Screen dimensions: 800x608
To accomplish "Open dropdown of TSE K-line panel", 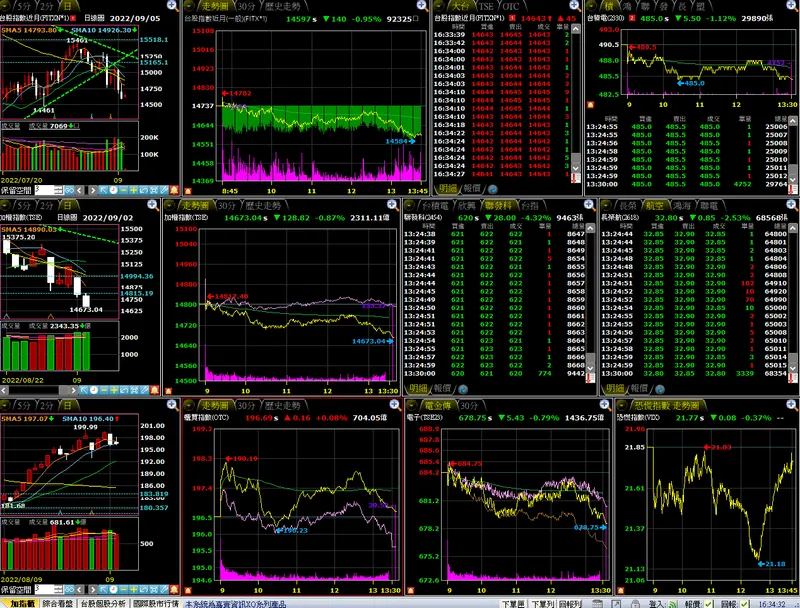I will point(5,206).
